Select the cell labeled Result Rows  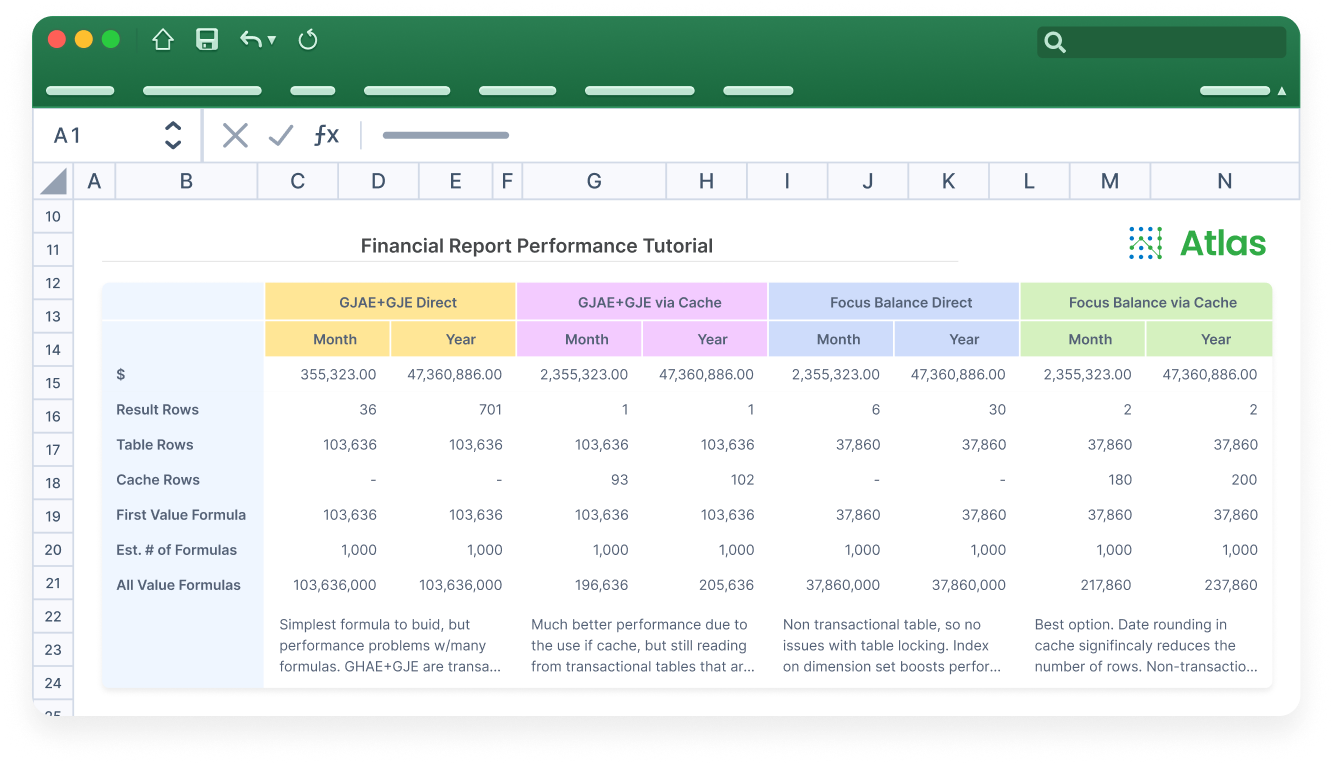tap(157, 410)
